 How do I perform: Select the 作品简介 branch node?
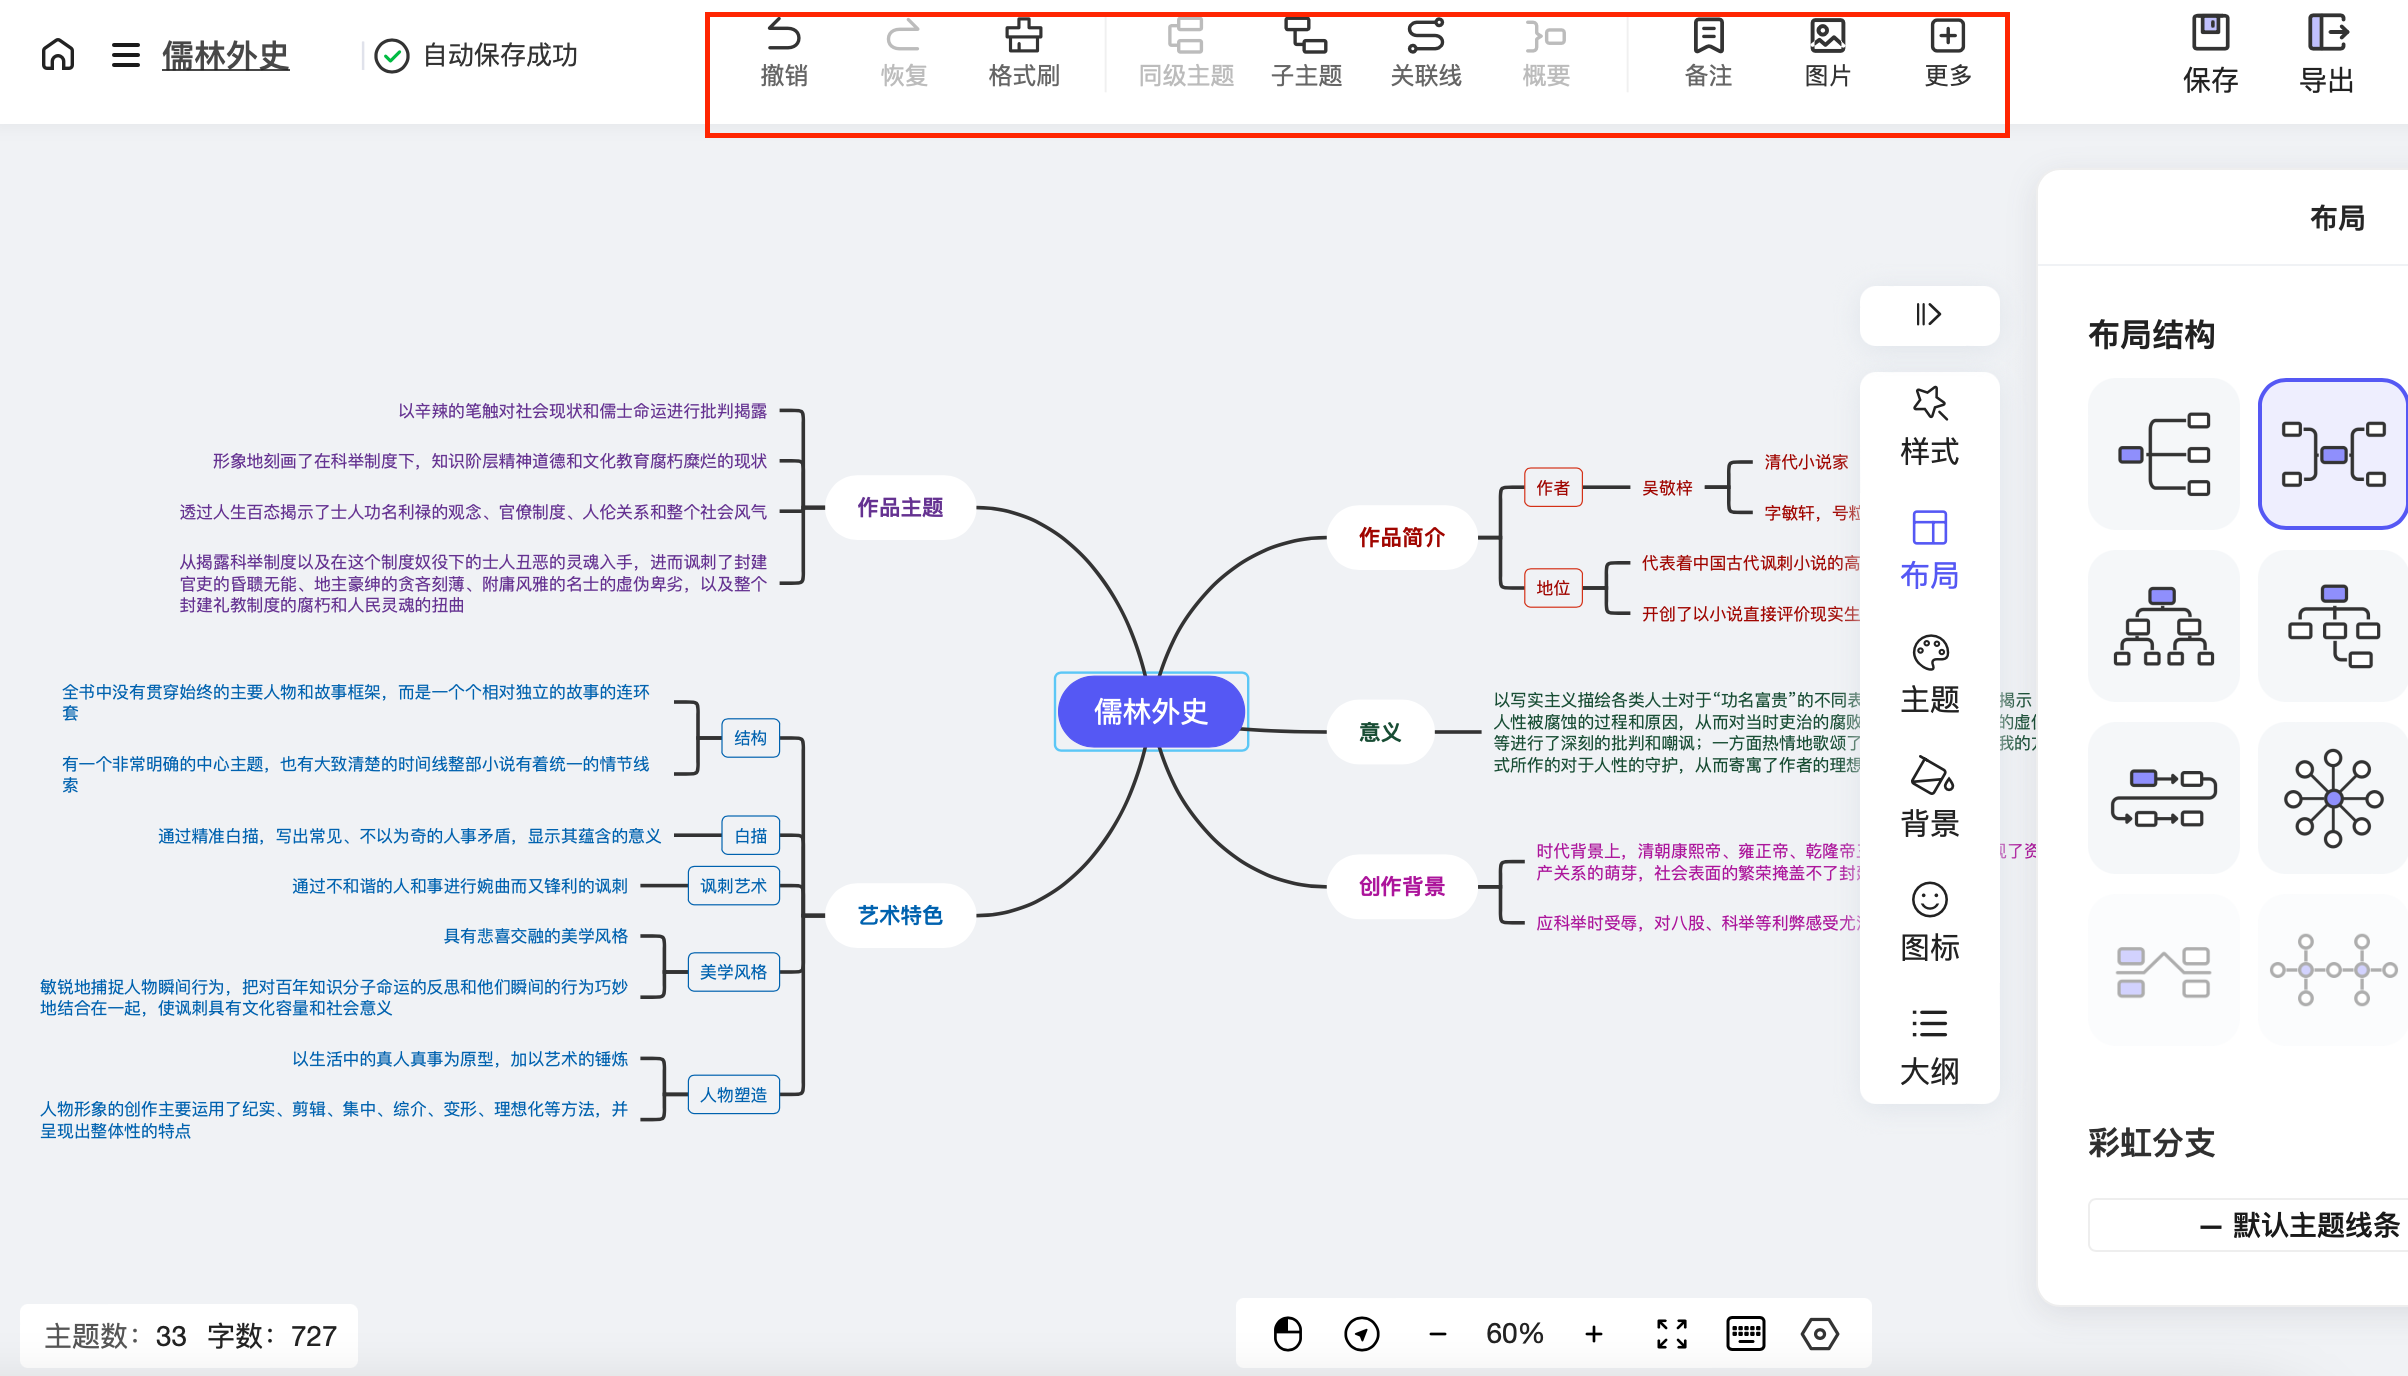click(x=1402, y=538)
